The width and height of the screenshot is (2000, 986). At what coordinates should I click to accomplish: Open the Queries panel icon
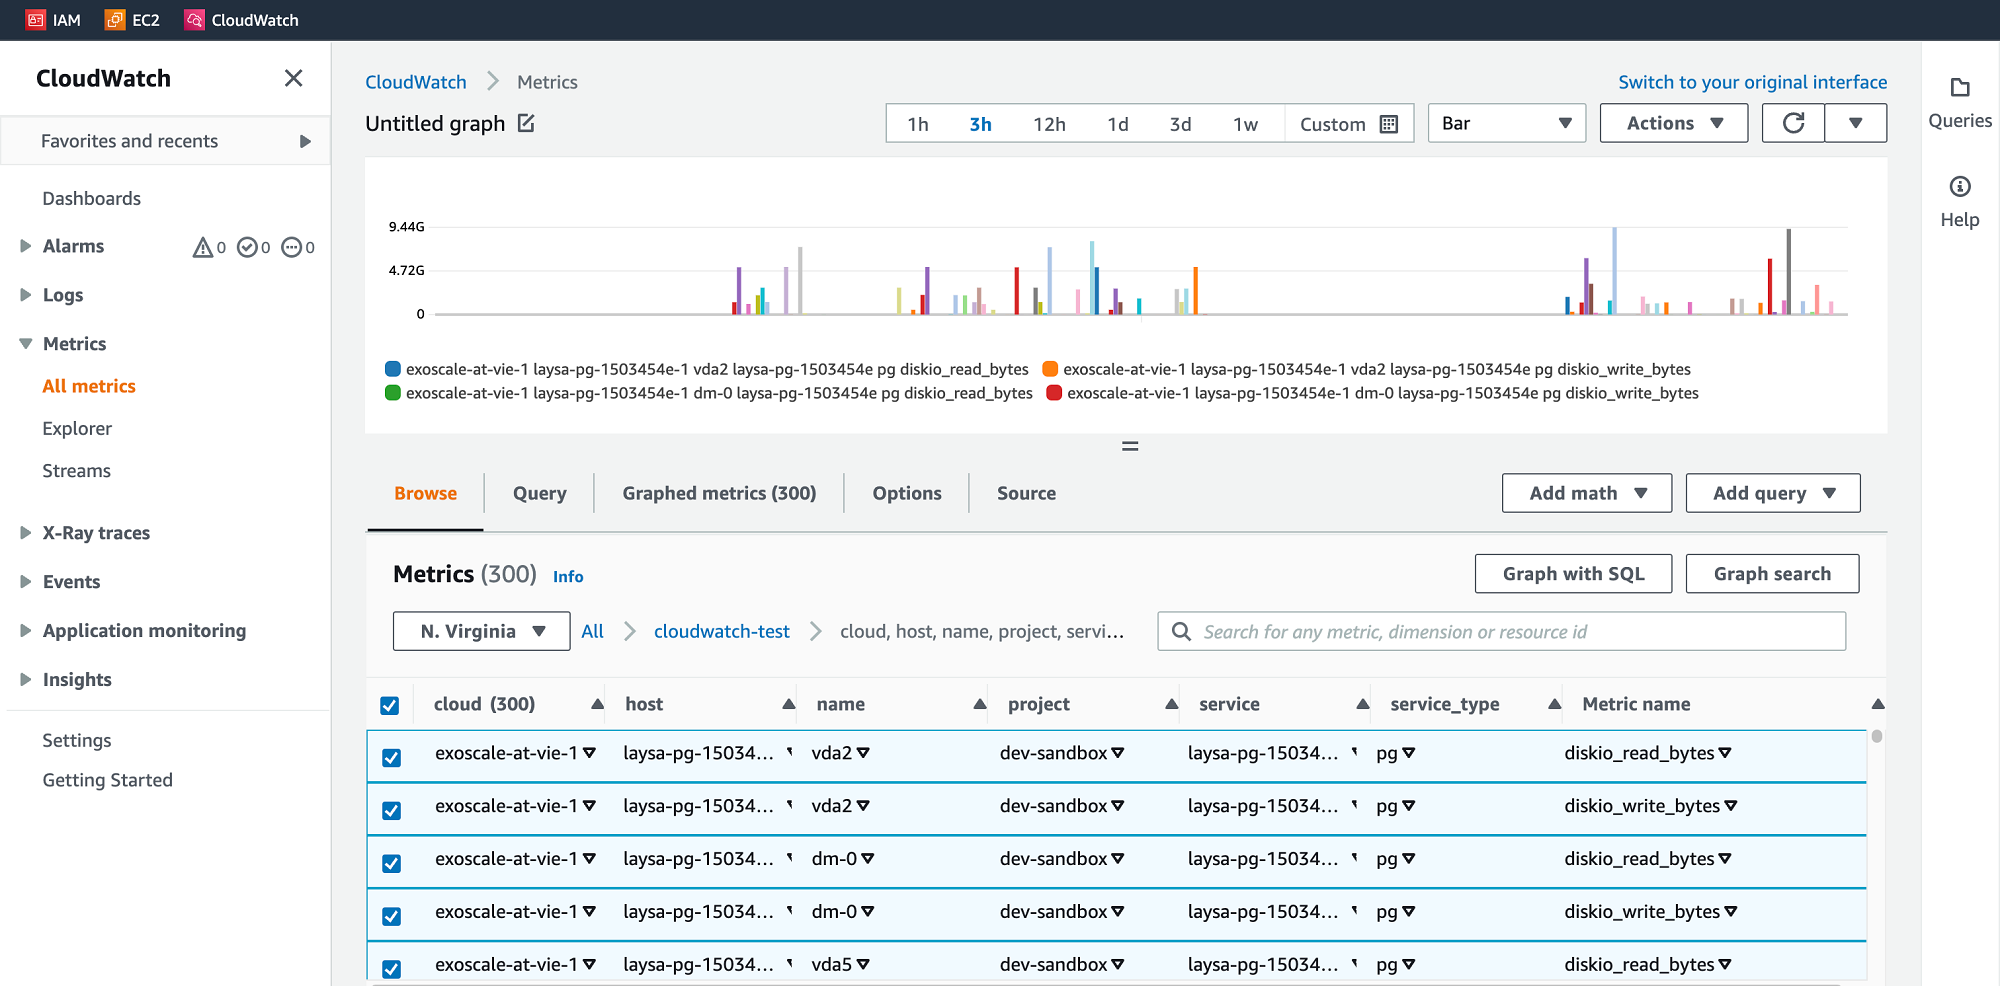pyautogui.click(x=1959, y=88)
